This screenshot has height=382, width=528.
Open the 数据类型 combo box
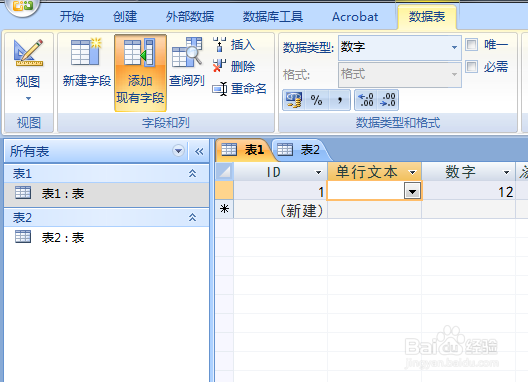pos(399,47)
